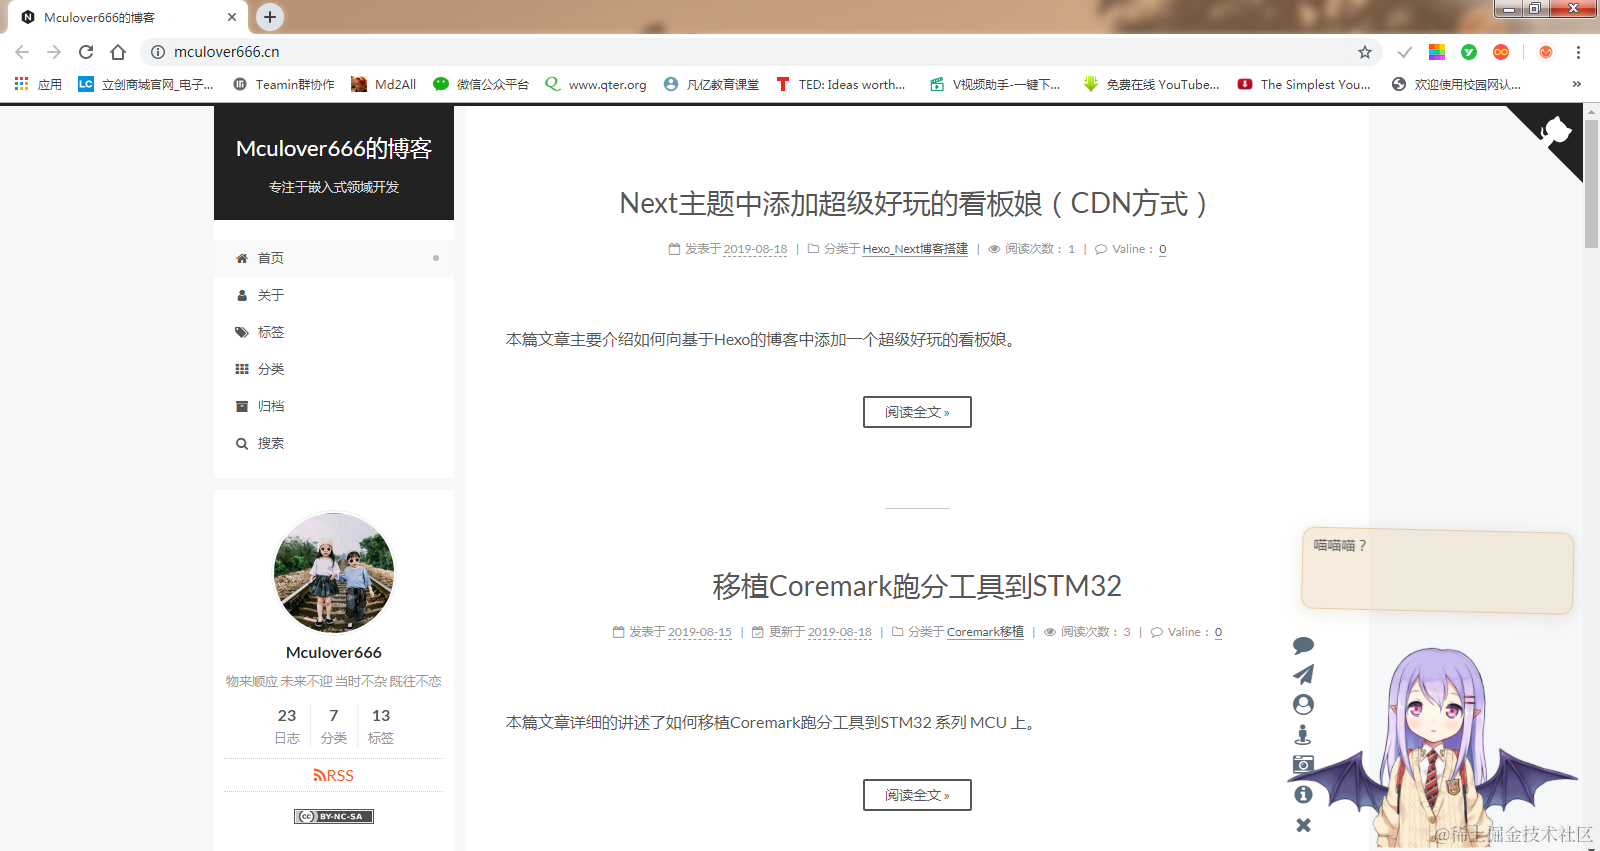Click the page vertical scrollbar thumb
The height and width of the screenshot is (851, 1600).
click(x=1592, y=182)
